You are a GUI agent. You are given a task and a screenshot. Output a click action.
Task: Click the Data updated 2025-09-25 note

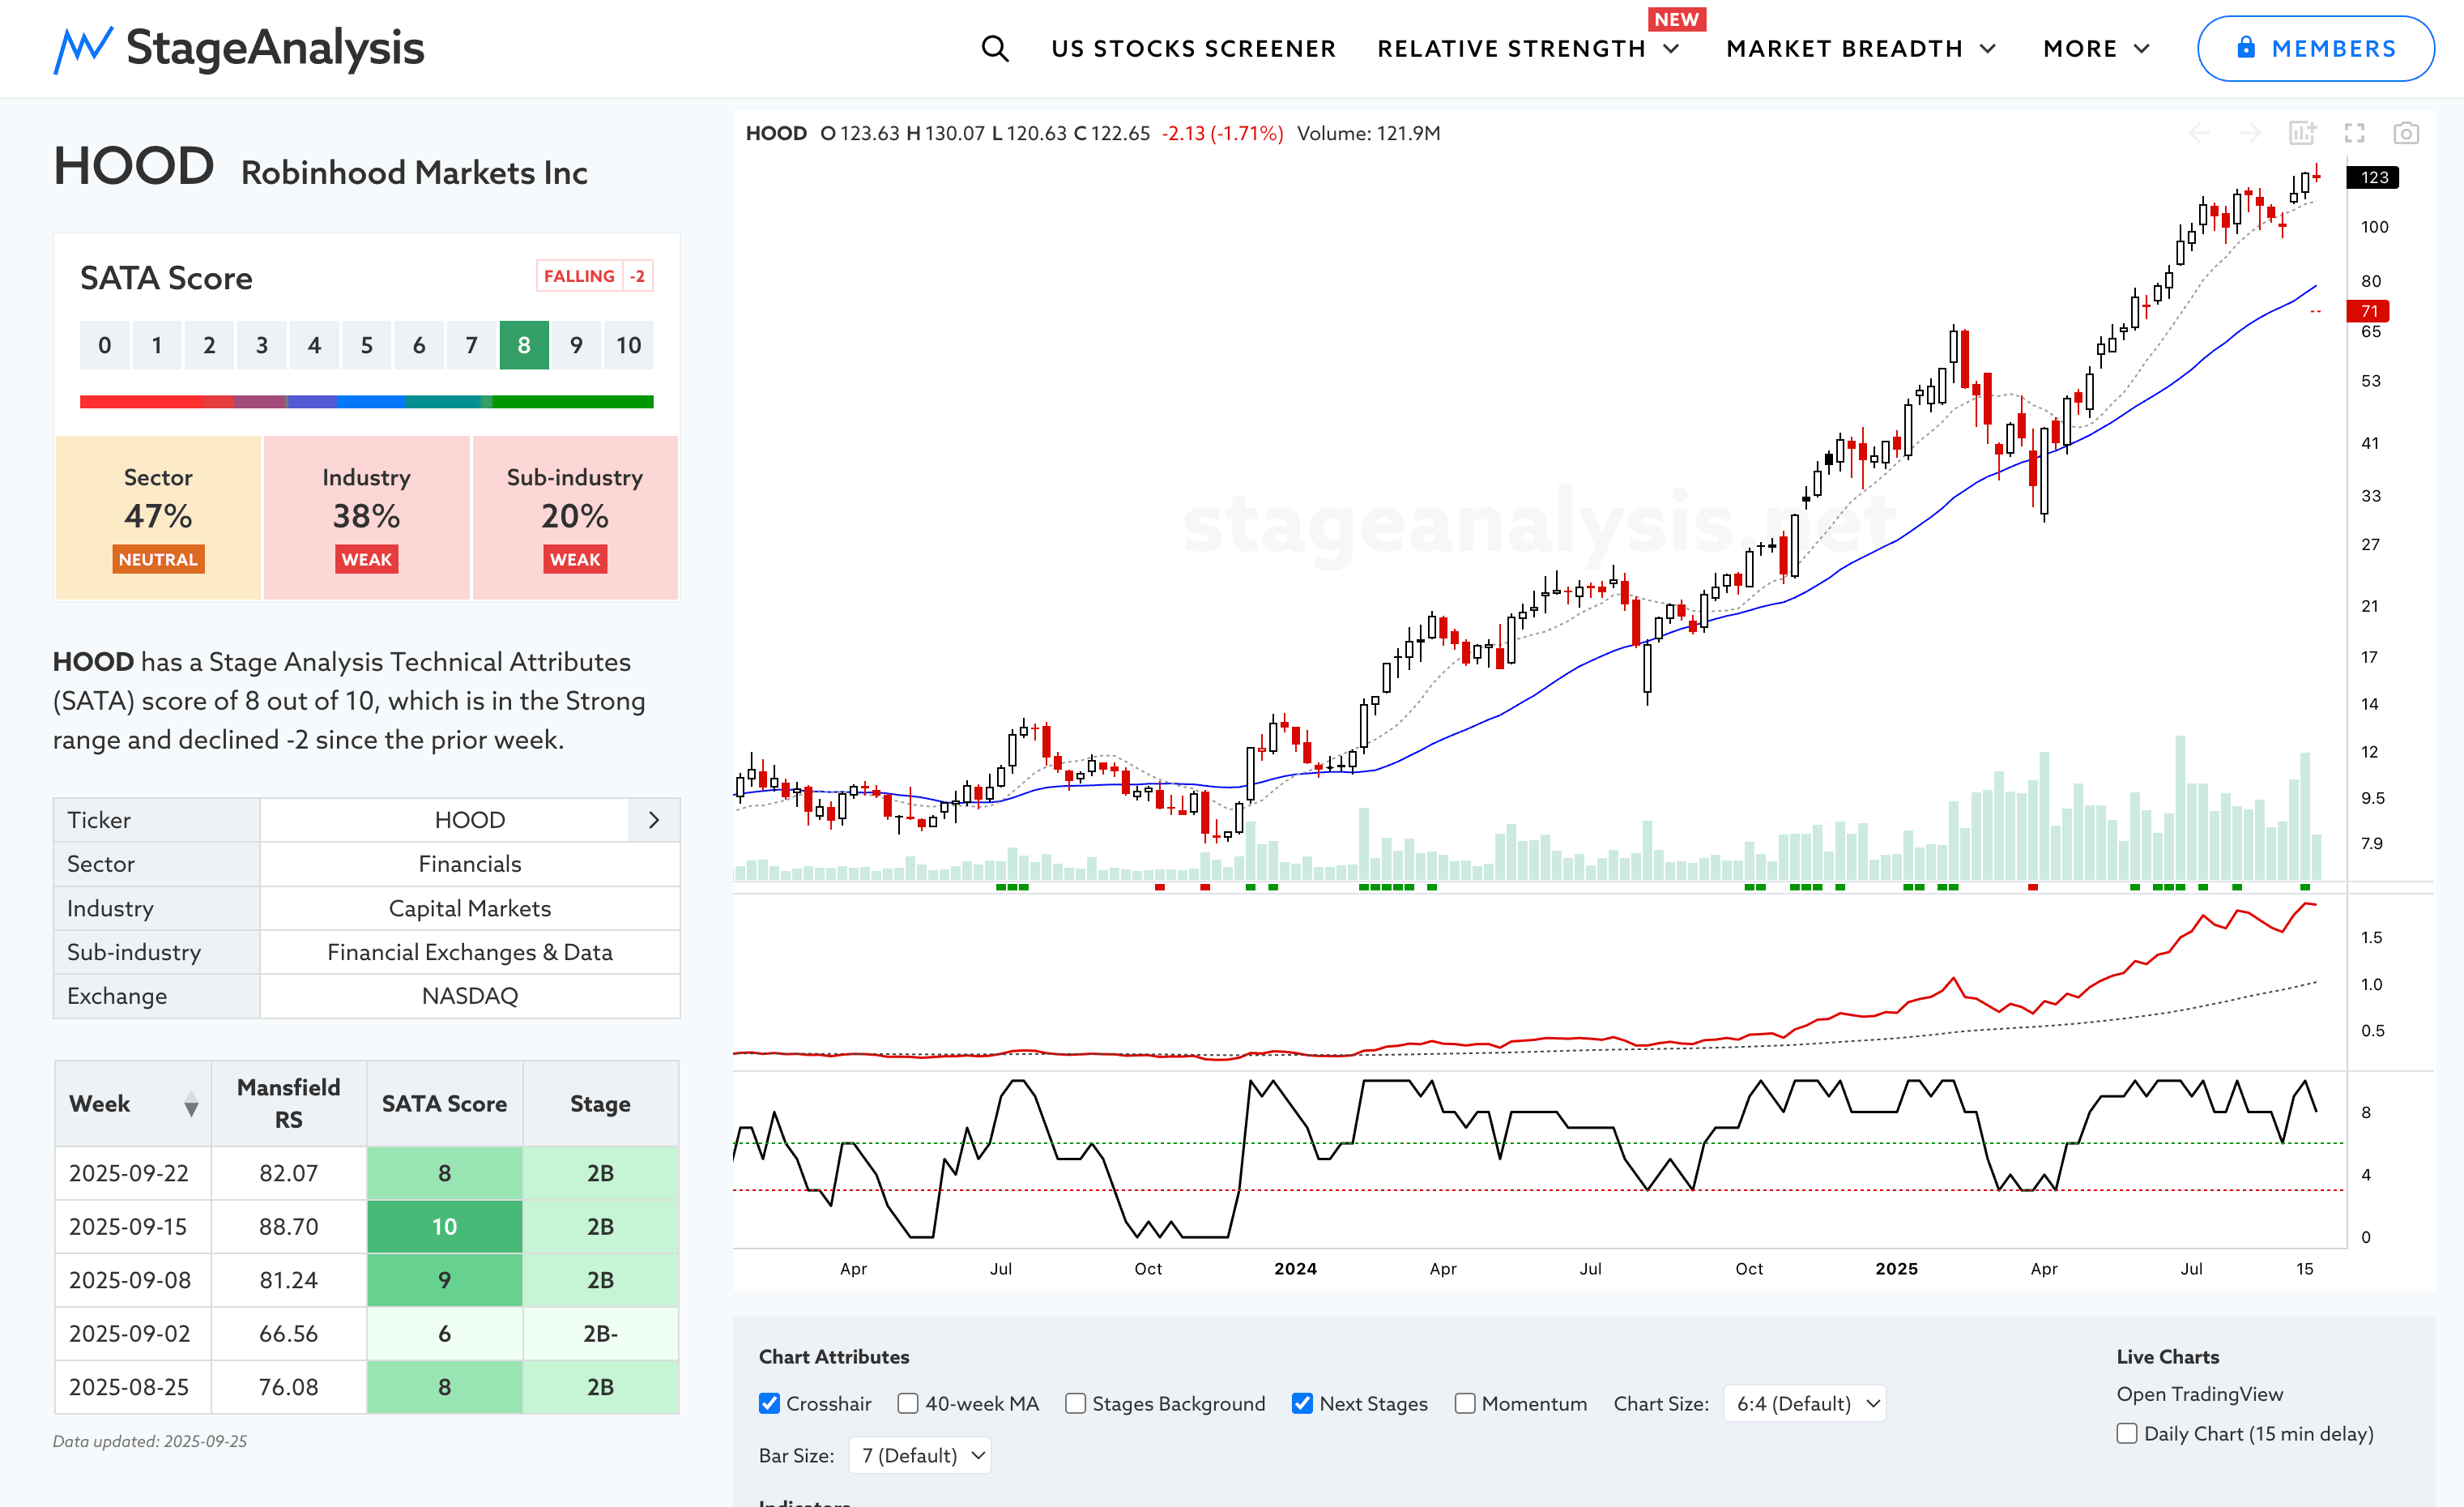tap(150, 1441)
